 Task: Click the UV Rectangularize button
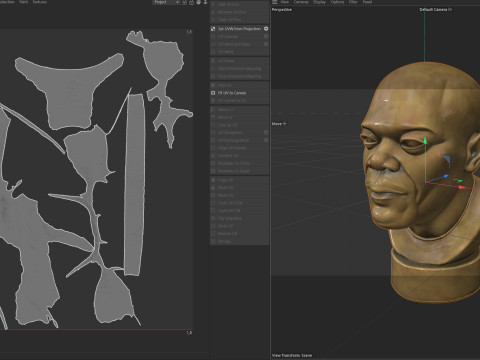pos(239,140)
